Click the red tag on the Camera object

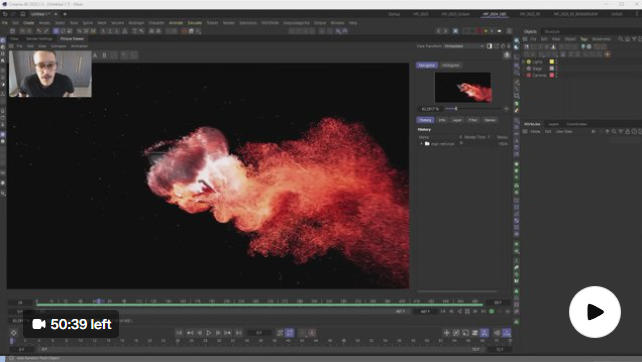(552, 75)
